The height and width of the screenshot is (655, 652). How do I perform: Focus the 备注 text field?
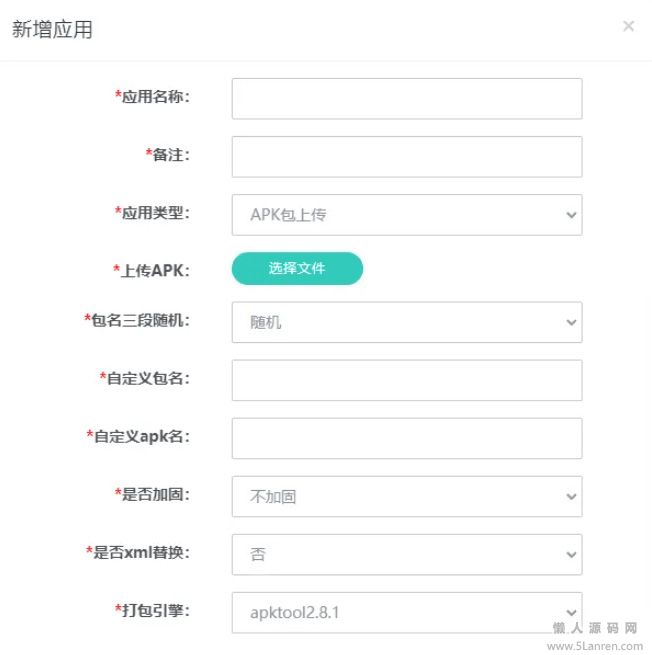tap(406, 157)
